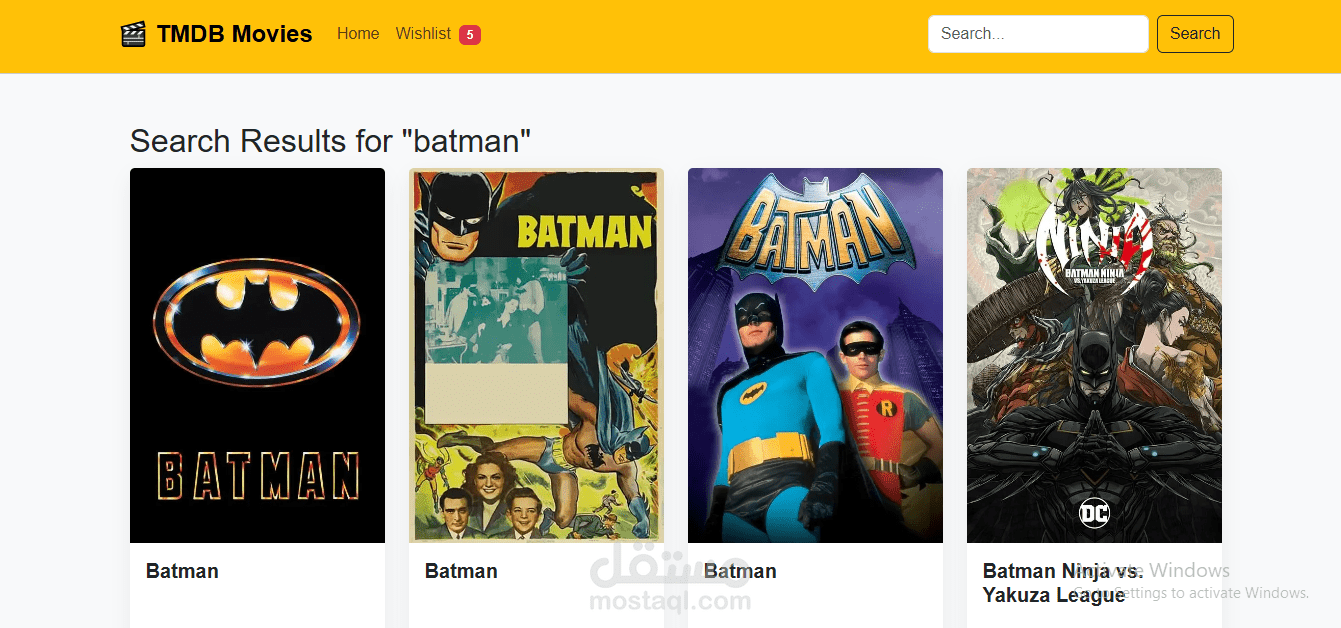The width and height of the screenshot is (1341, 628).
Task: Click the winged BATMAN logo above Robin
Action: pos(815,232)
